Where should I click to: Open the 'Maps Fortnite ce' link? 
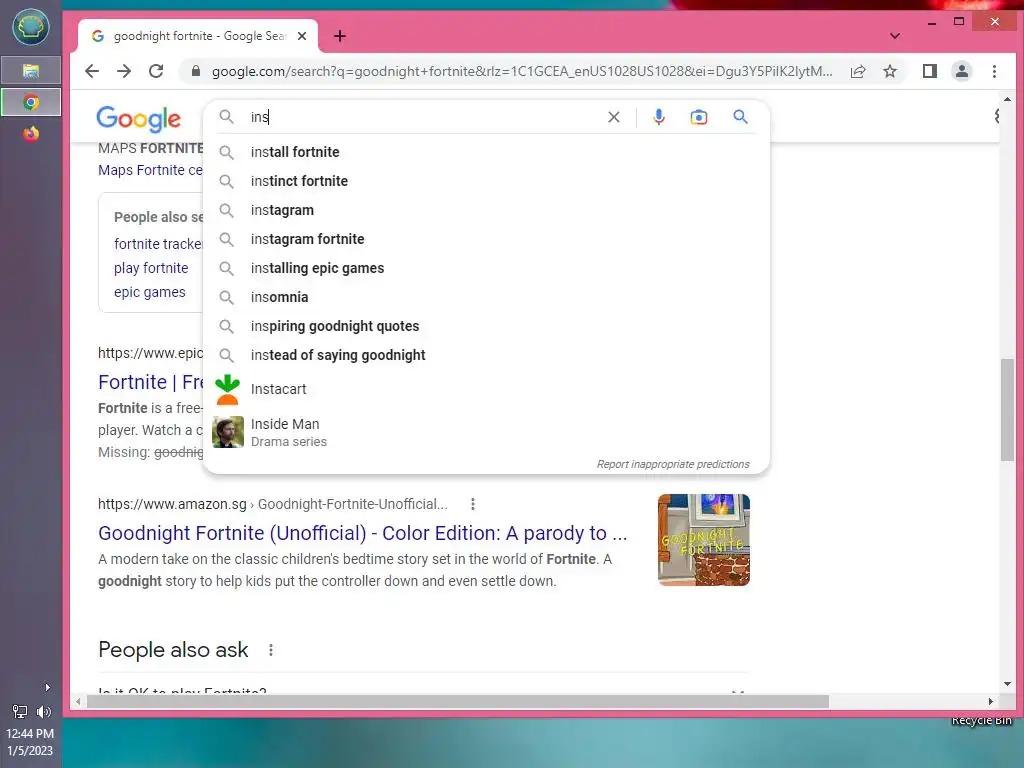pos(150,170)
